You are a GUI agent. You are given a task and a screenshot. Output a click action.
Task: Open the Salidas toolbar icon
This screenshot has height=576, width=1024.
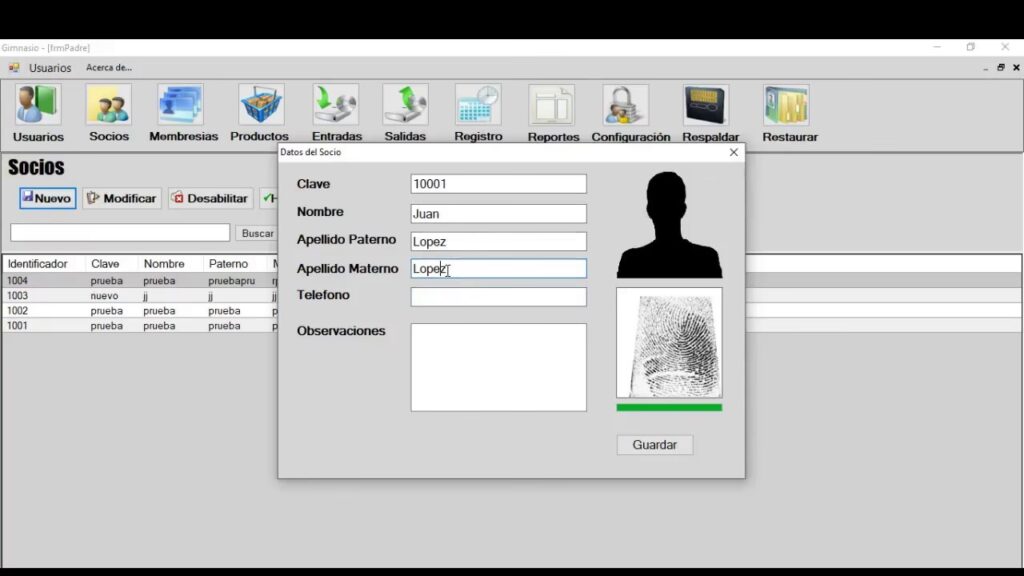[x=405, y=106]
